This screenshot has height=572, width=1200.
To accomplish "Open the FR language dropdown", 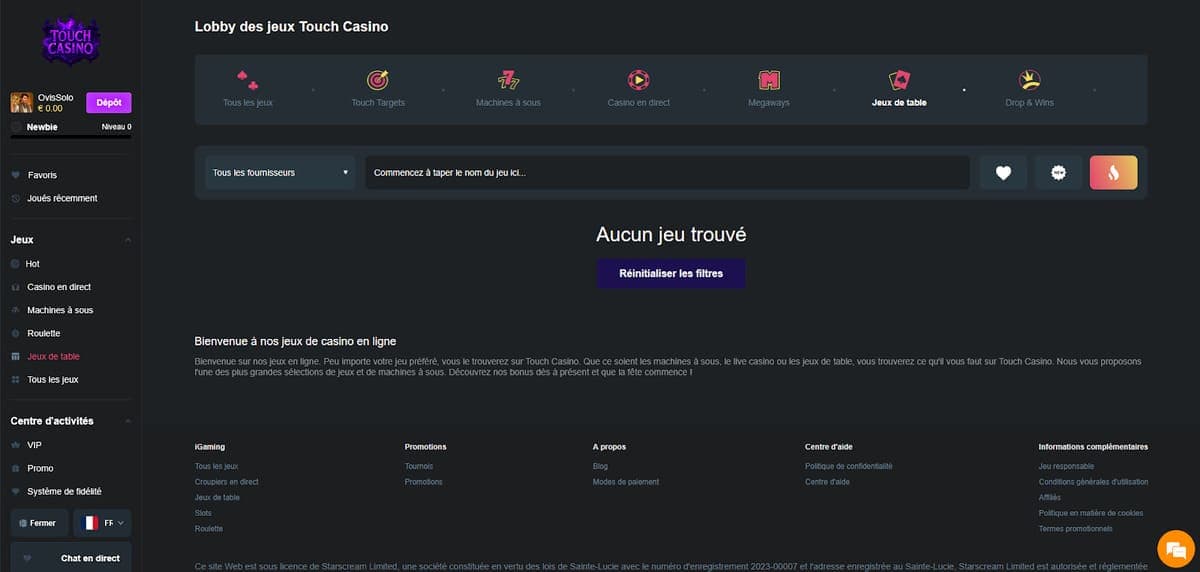I will (x=103, y=523).
